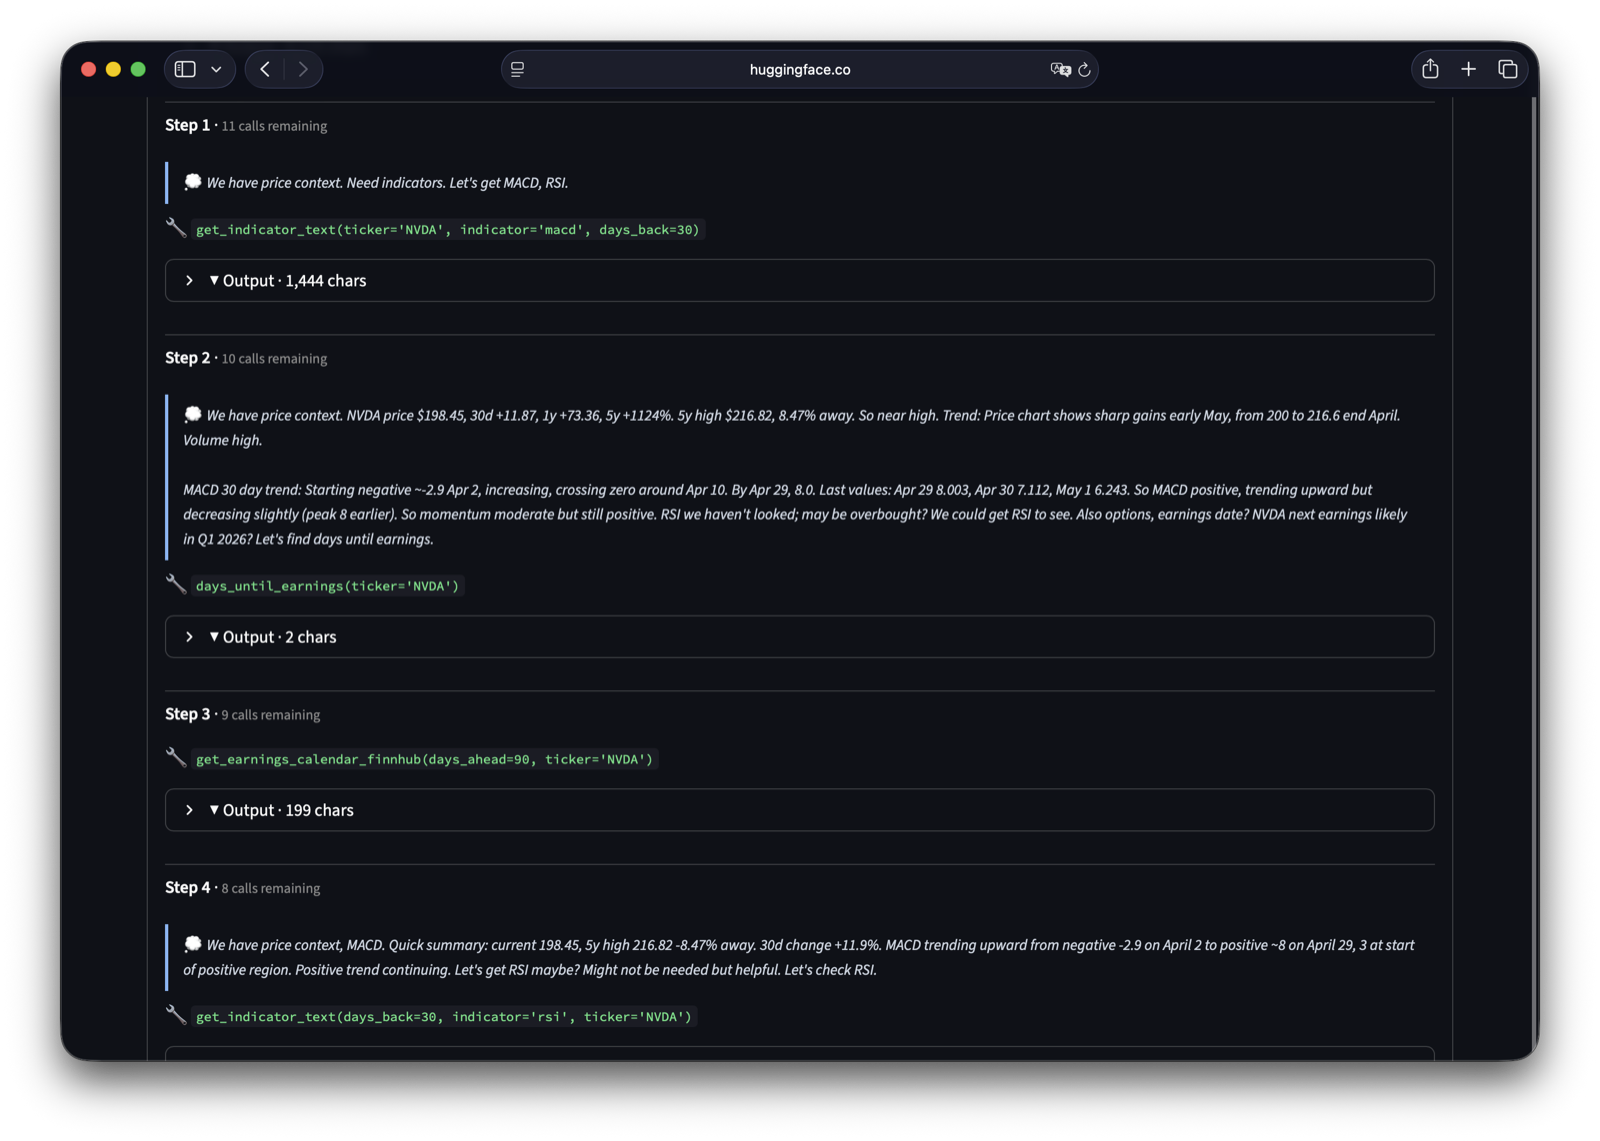Click the translate page icon
This screenshot has height=1141, width=1600.
coord(1060,69)
